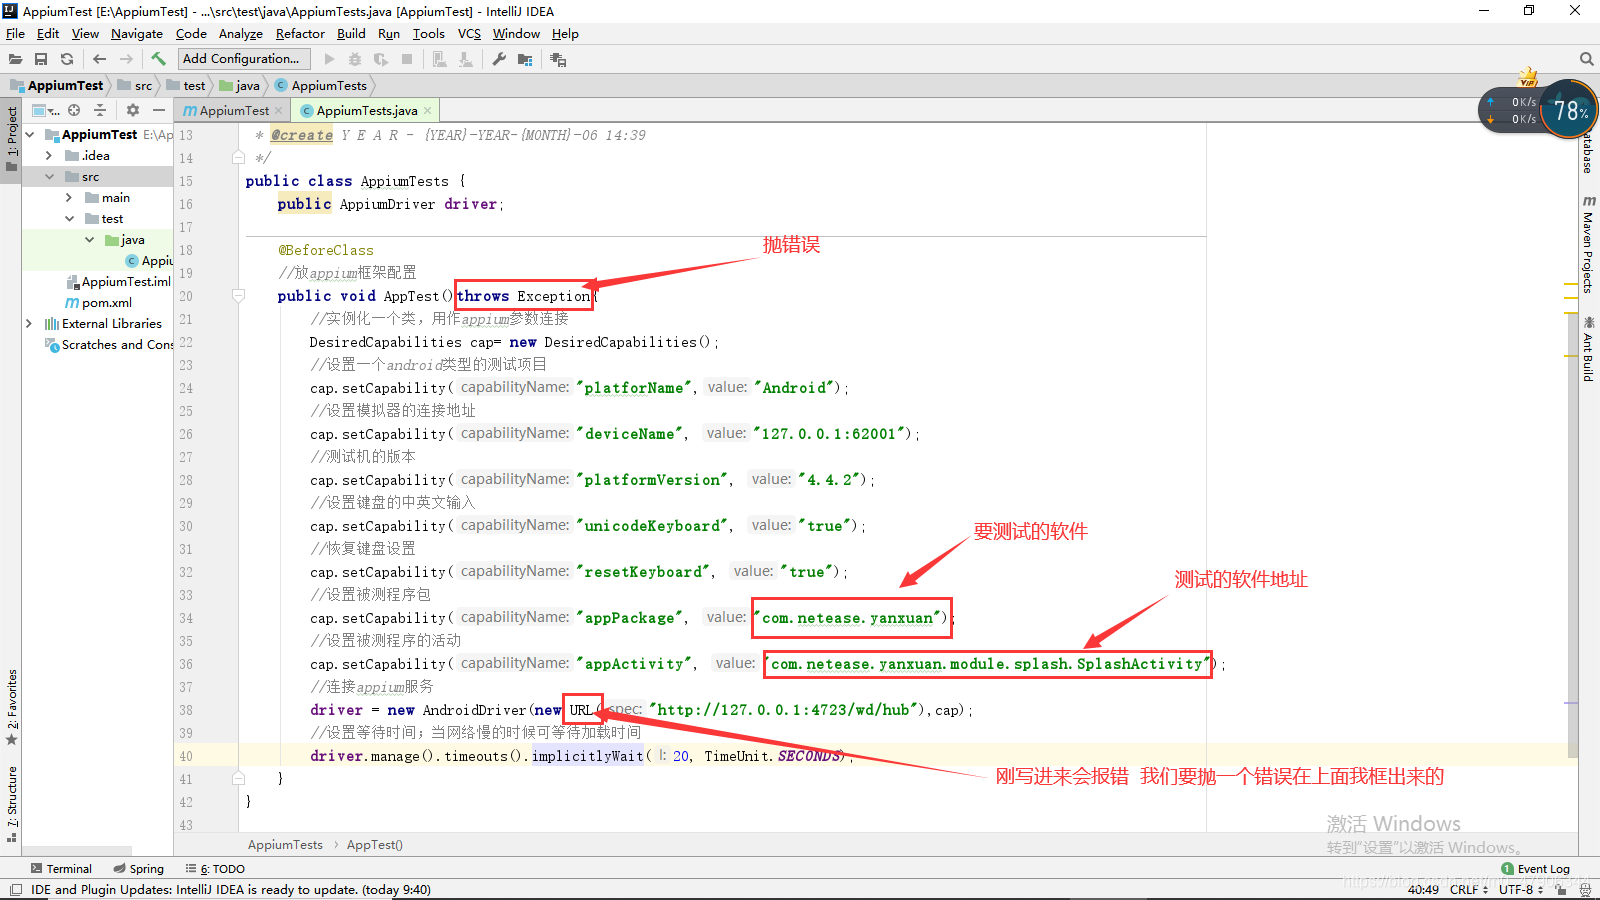Viewport: 1600px width, 900px height.
Task: Open the Help menu
Action: [565, 33]
